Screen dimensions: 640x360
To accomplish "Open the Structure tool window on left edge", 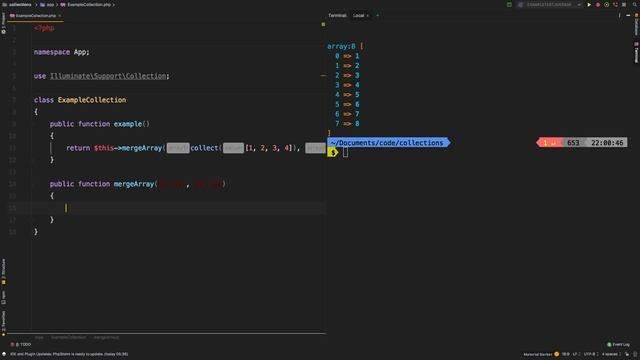I will click(x=3, y=271).
